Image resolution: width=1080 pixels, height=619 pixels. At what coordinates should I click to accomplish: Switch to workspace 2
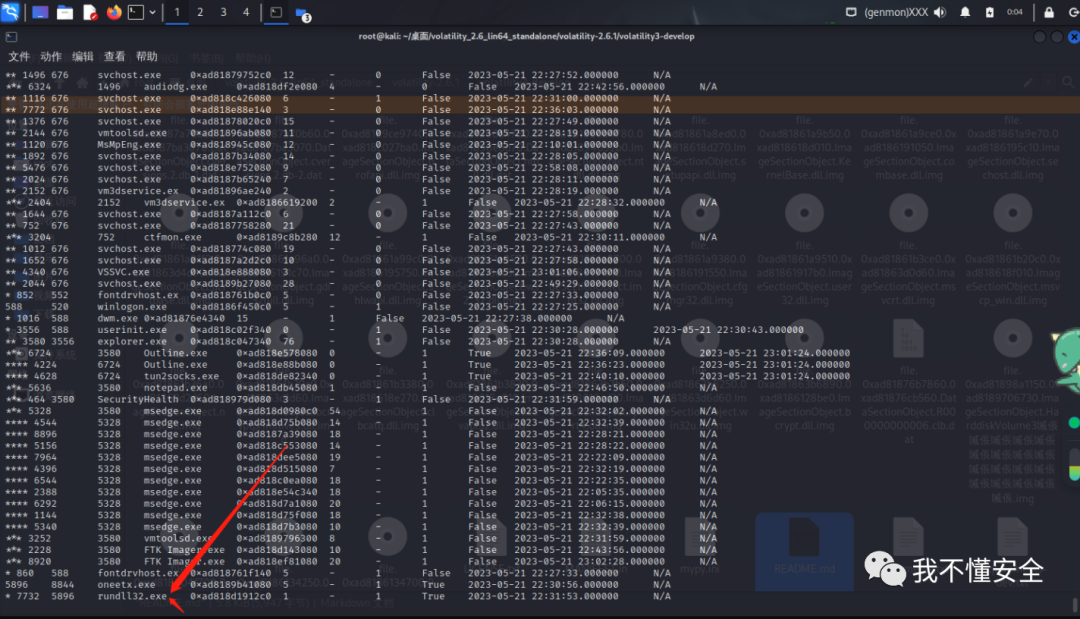(x=200, y=12)
